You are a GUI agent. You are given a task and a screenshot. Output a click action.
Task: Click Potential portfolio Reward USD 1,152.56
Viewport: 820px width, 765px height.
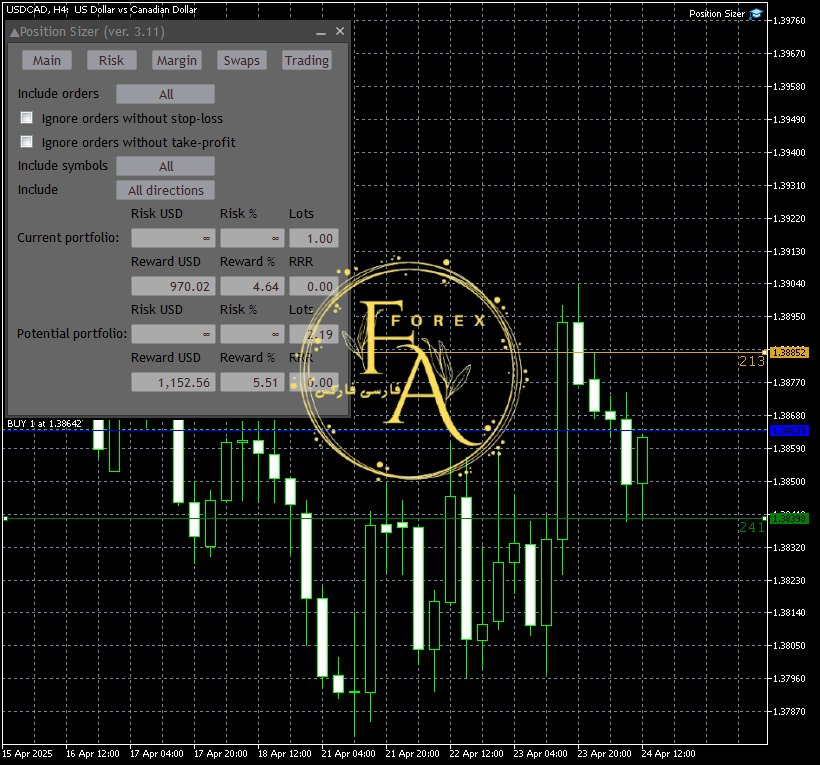point(173,382)
